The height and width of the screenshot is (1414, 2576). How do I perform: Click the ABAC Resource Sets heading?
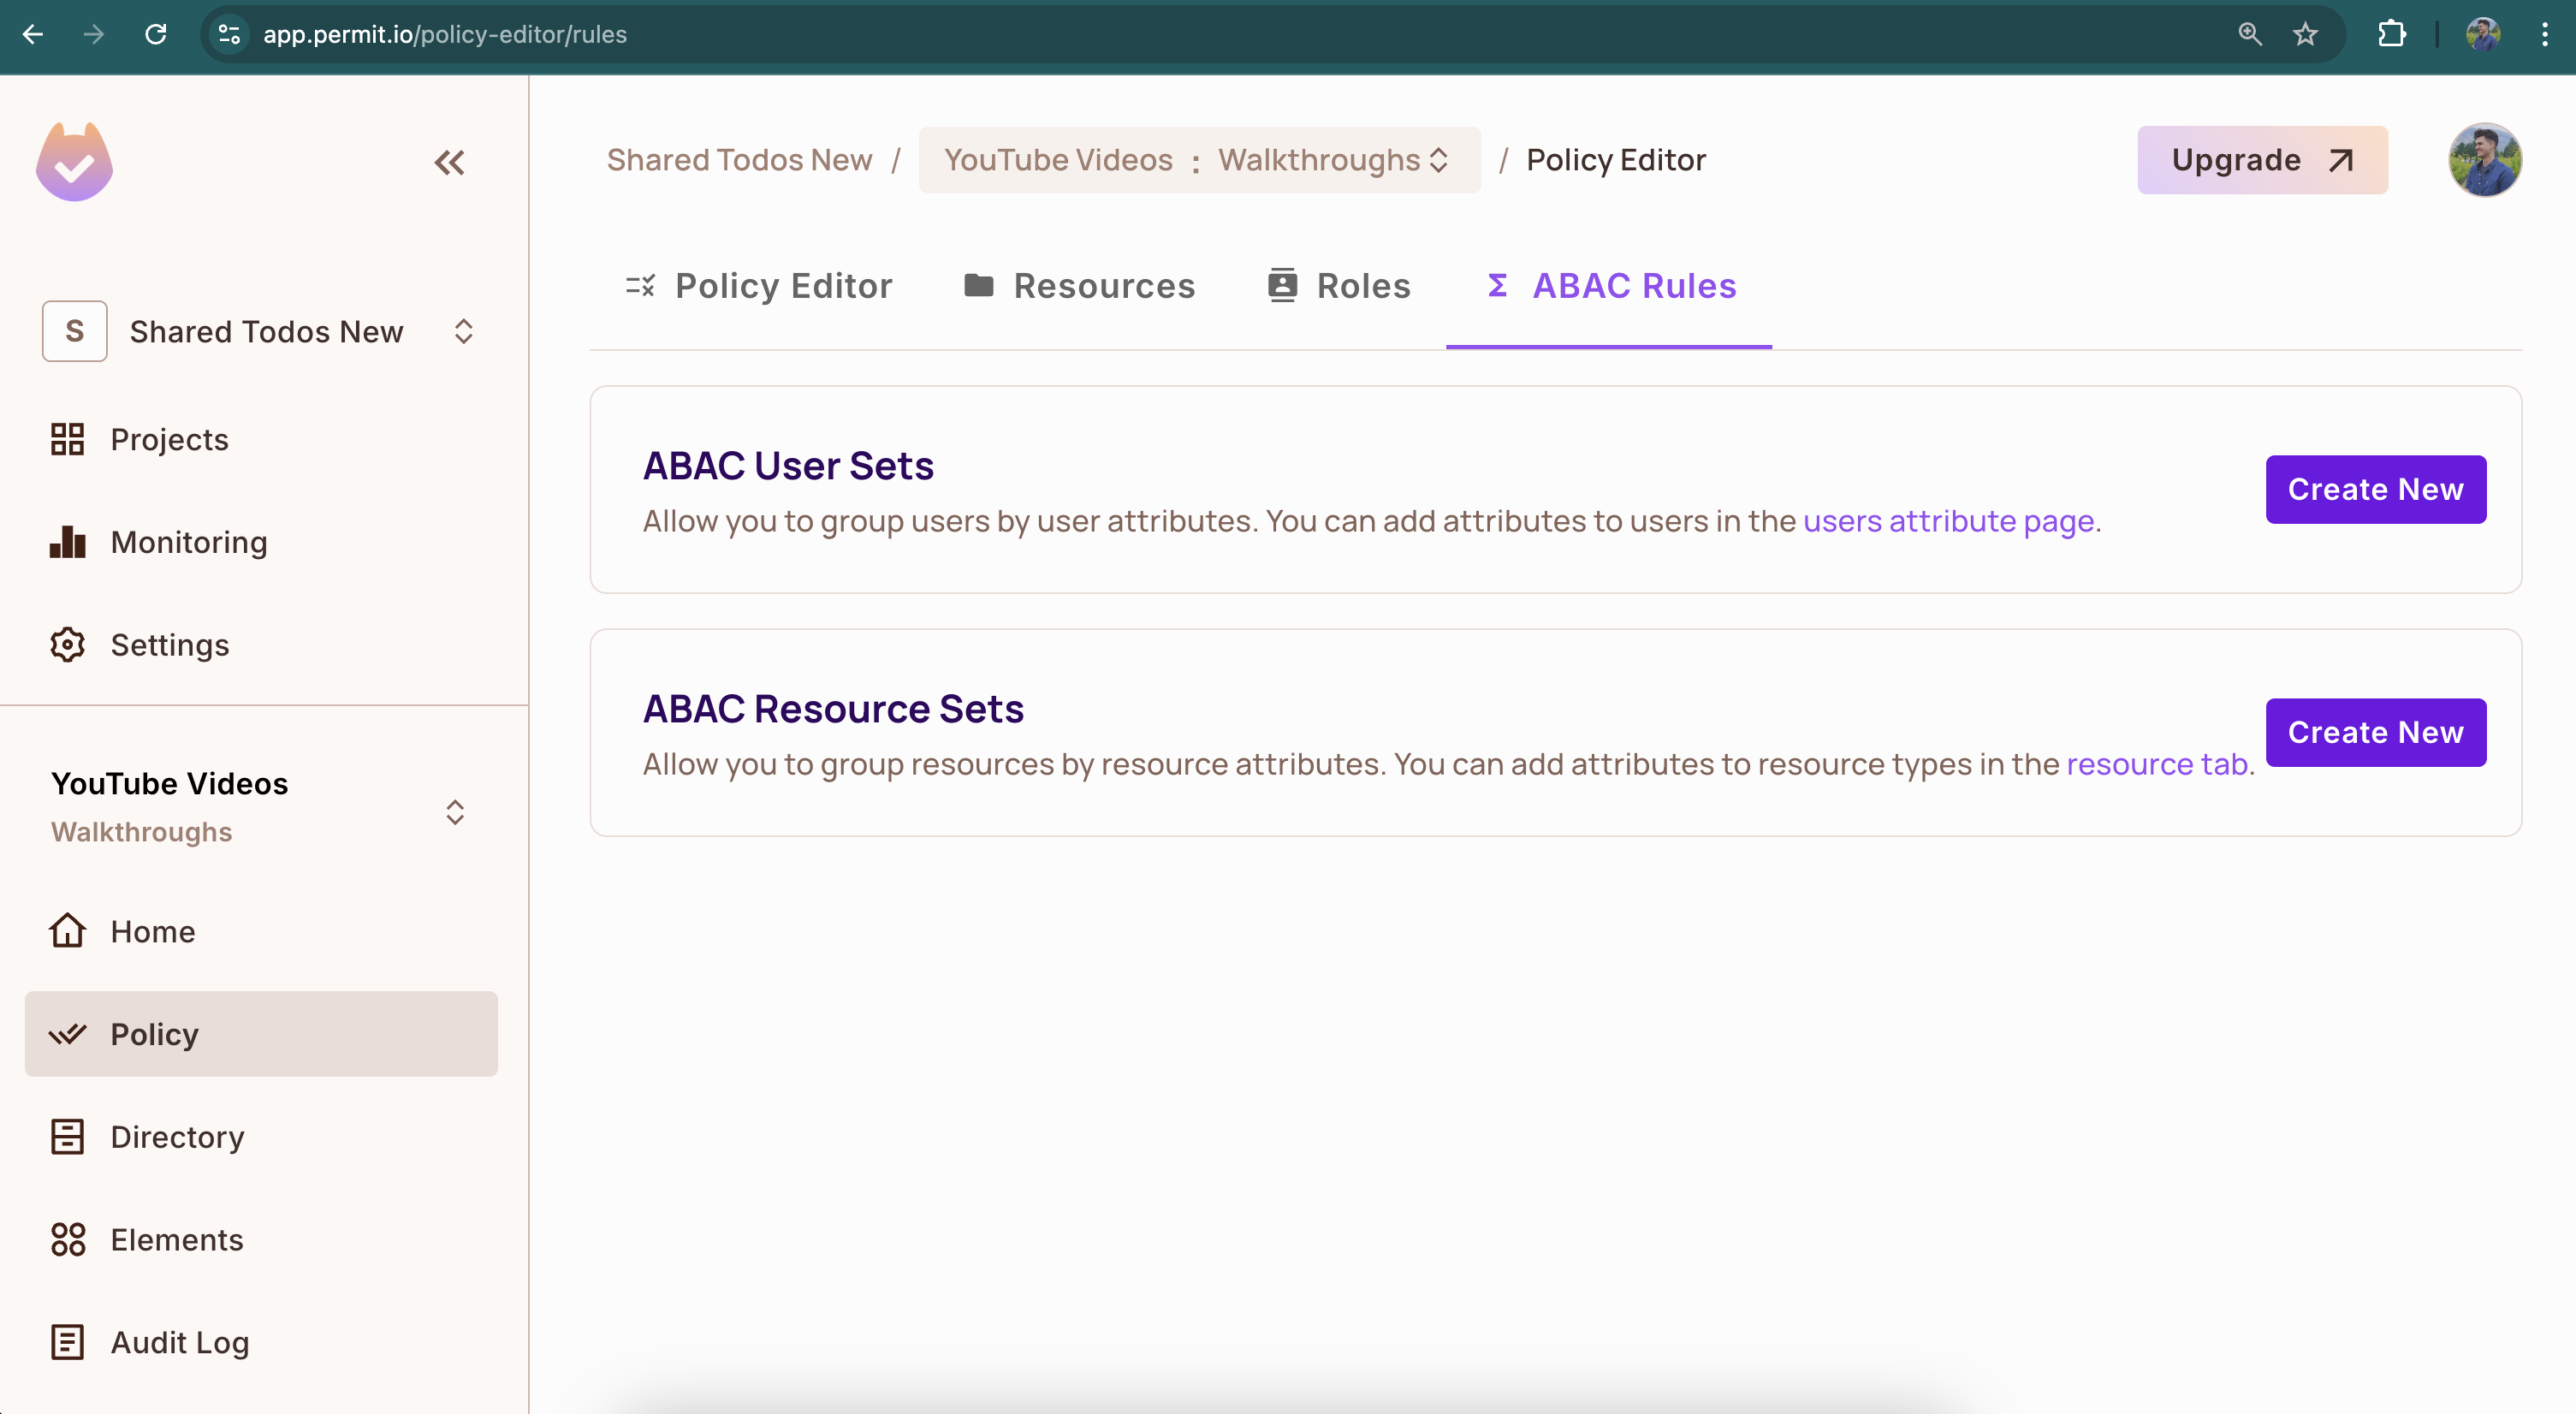pyautogui.click(x=833, y=709)
